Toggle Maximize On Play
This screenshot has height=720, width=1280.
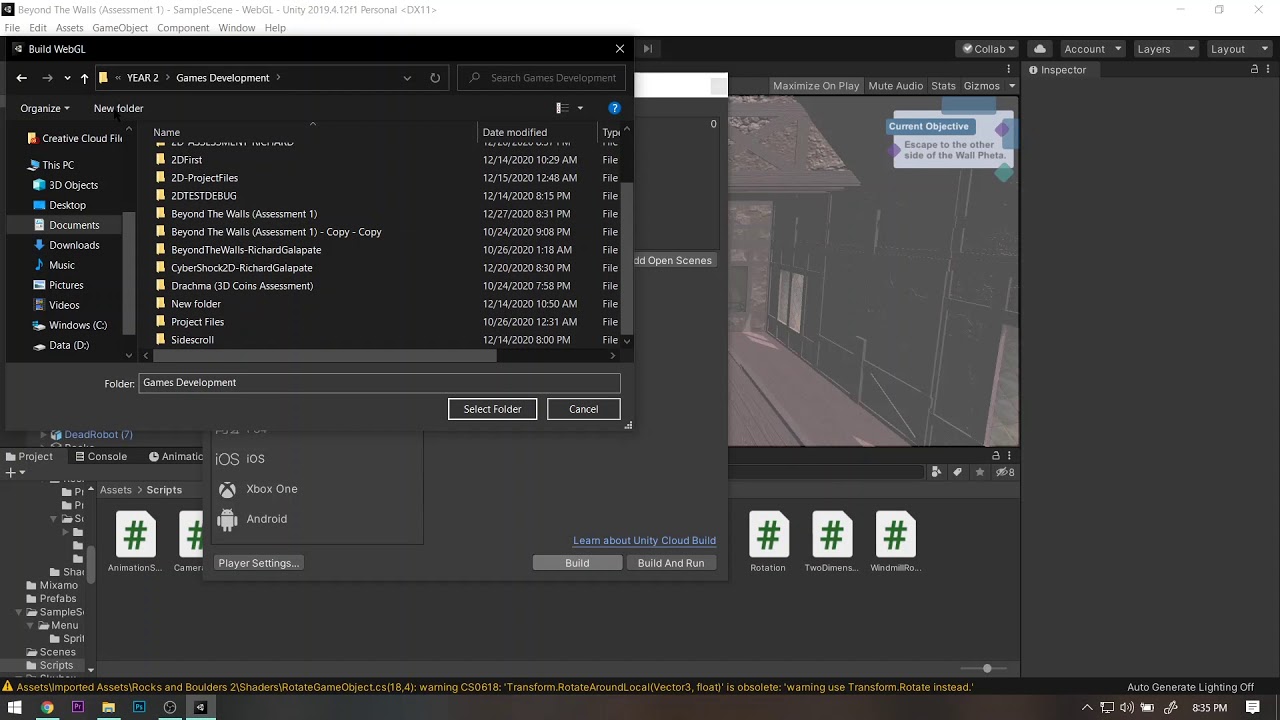tap(816, 86)
